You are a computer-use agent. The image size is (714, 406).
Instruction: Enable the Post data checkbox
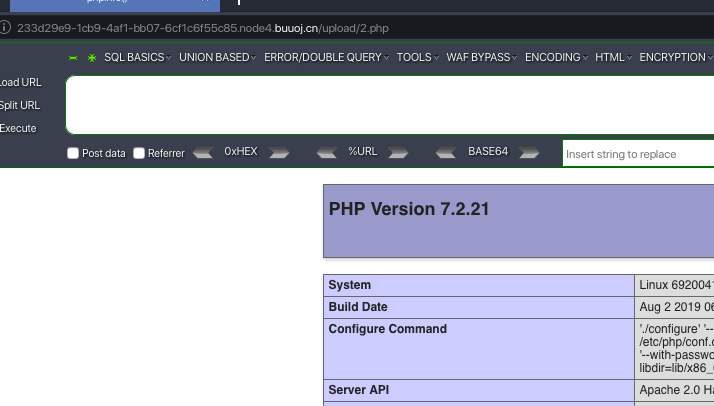pyautogui.click(x=73, y=153)
